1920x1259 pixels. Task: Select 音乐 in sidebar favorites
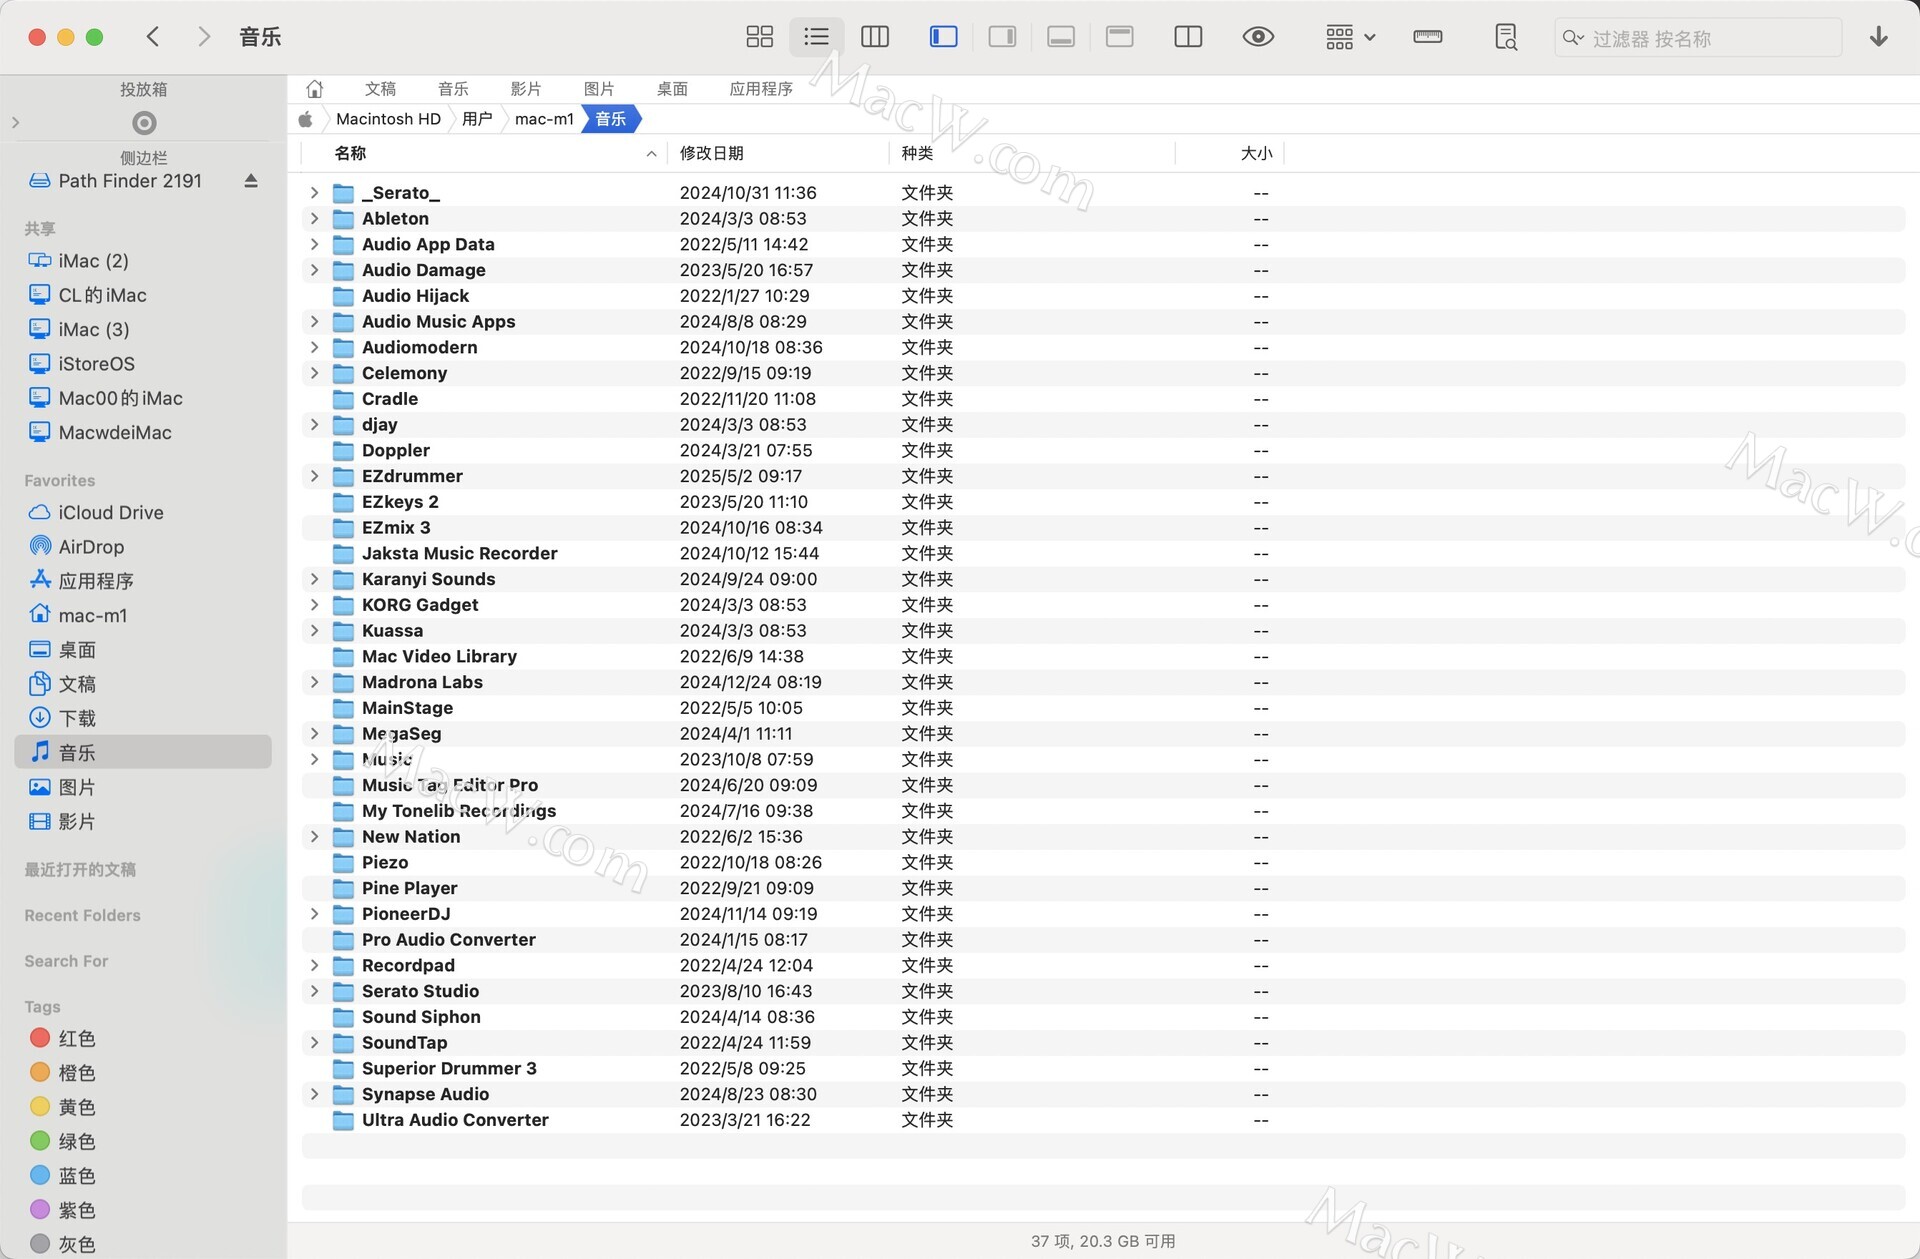143,752
